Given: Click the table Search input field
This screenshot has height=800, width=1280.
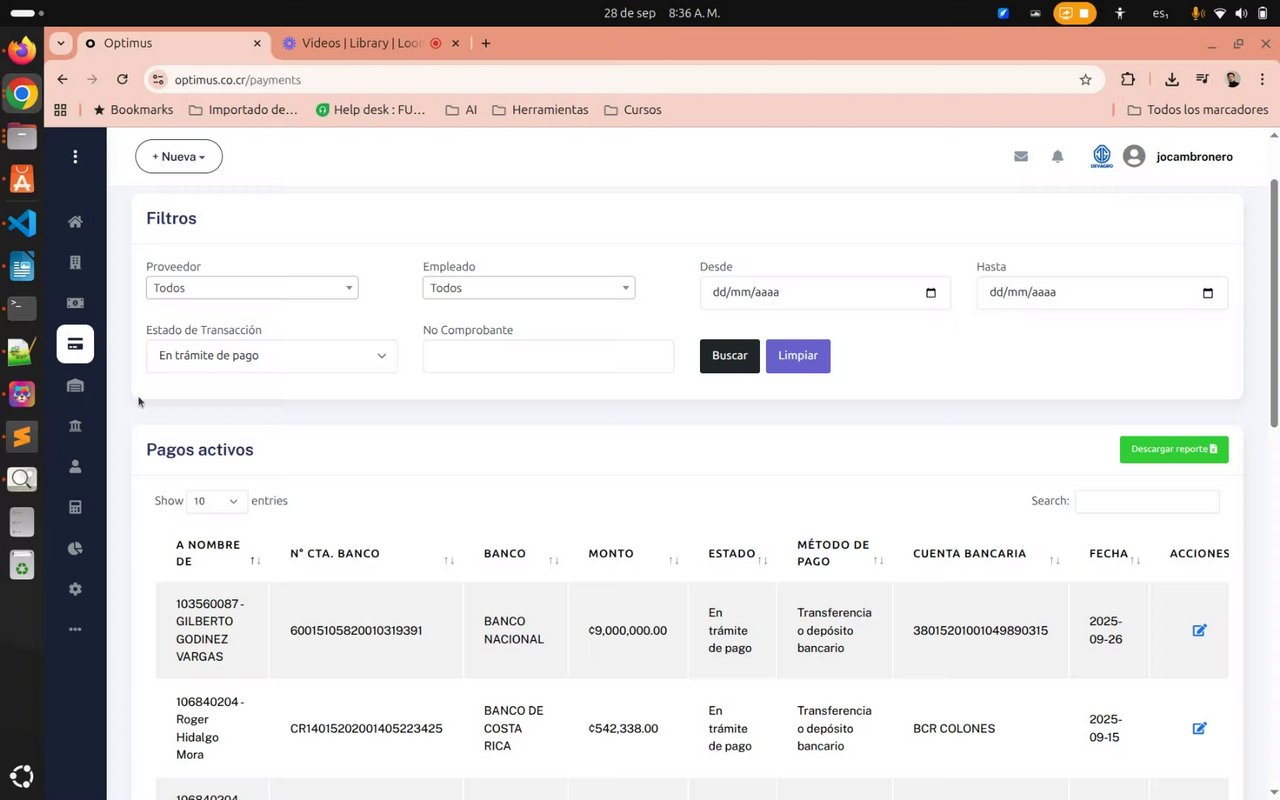Looking at the screenshot, I should point(1147,501).
